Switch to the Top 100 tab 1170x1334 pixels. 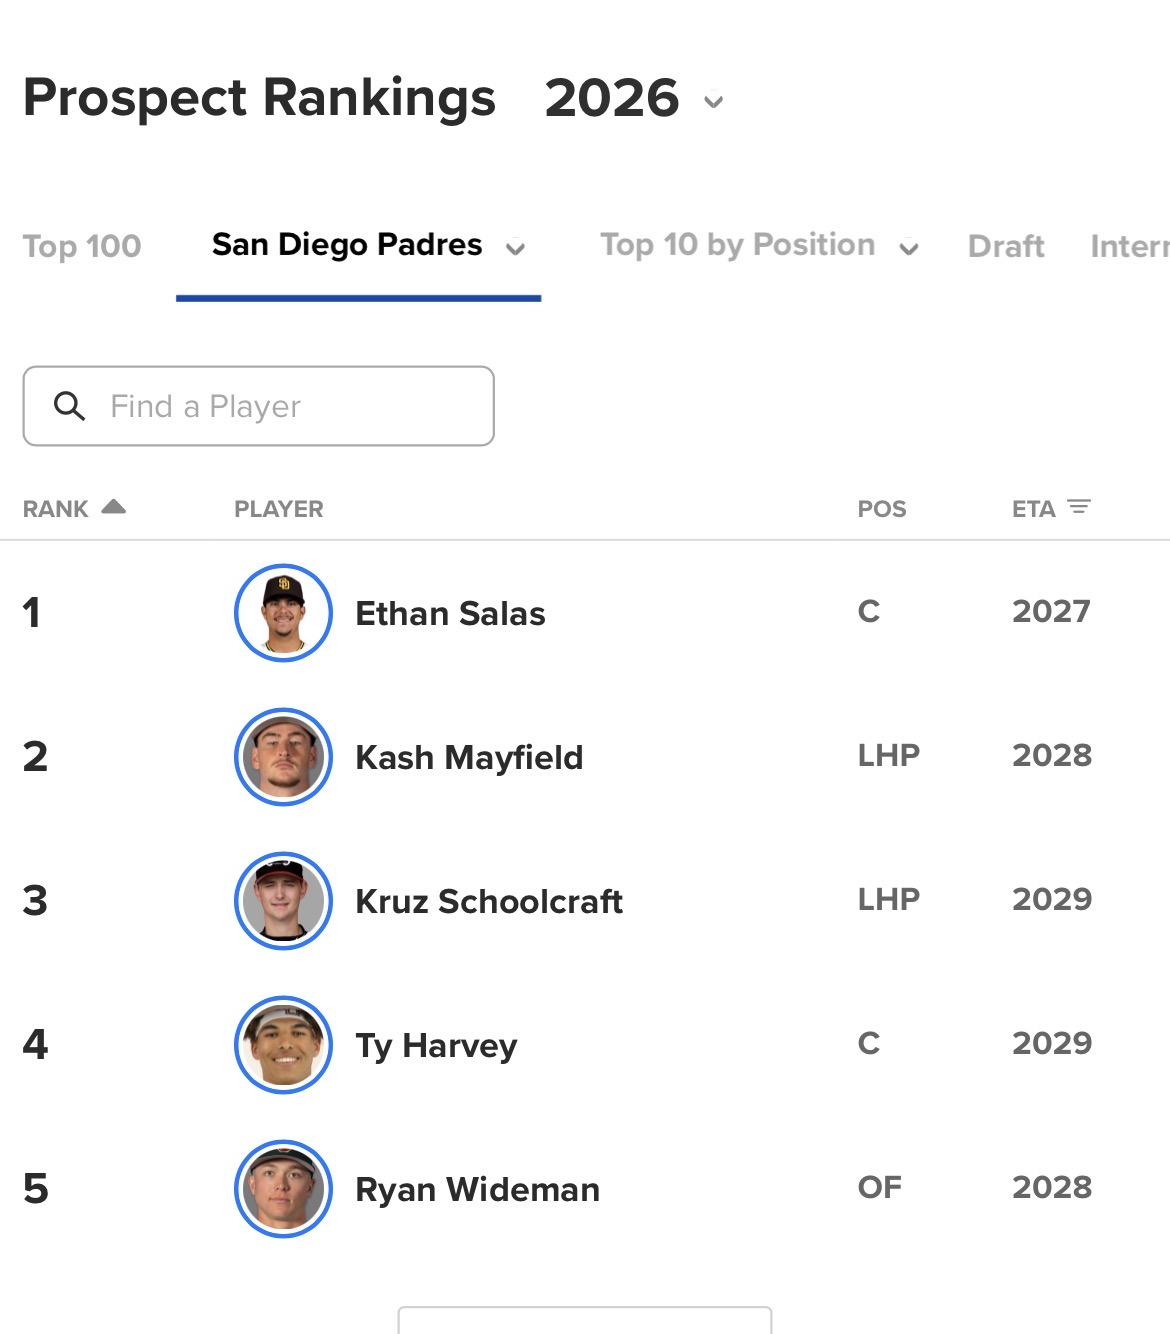tap(82, 246)
